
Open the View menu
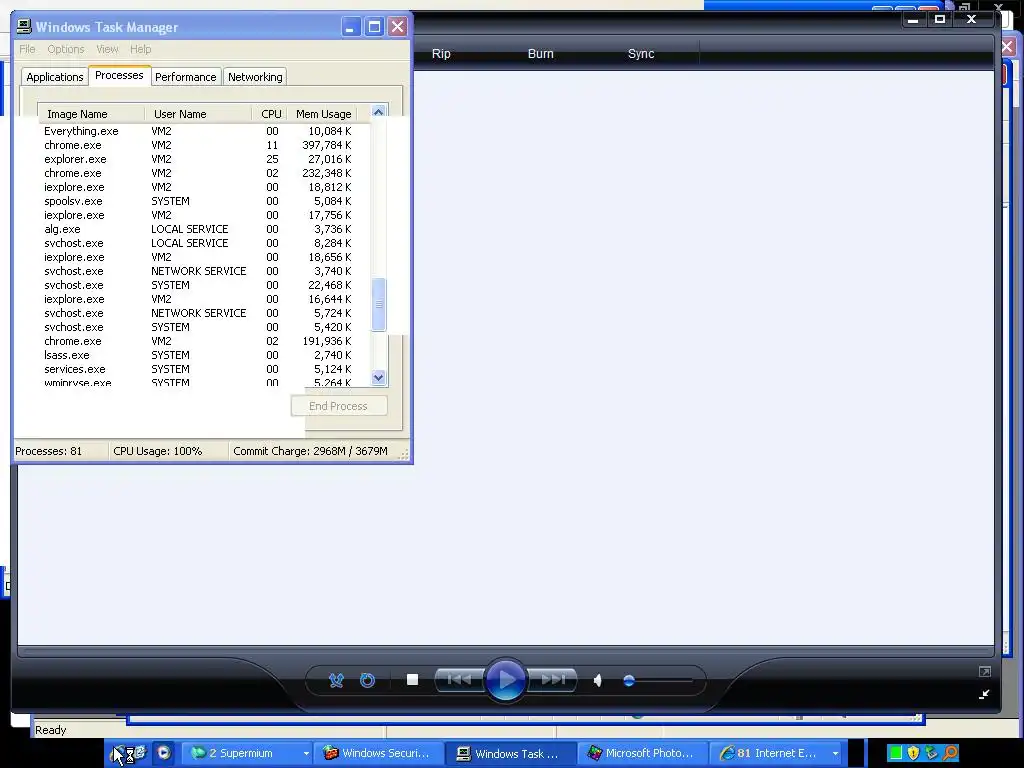(107, 49)
